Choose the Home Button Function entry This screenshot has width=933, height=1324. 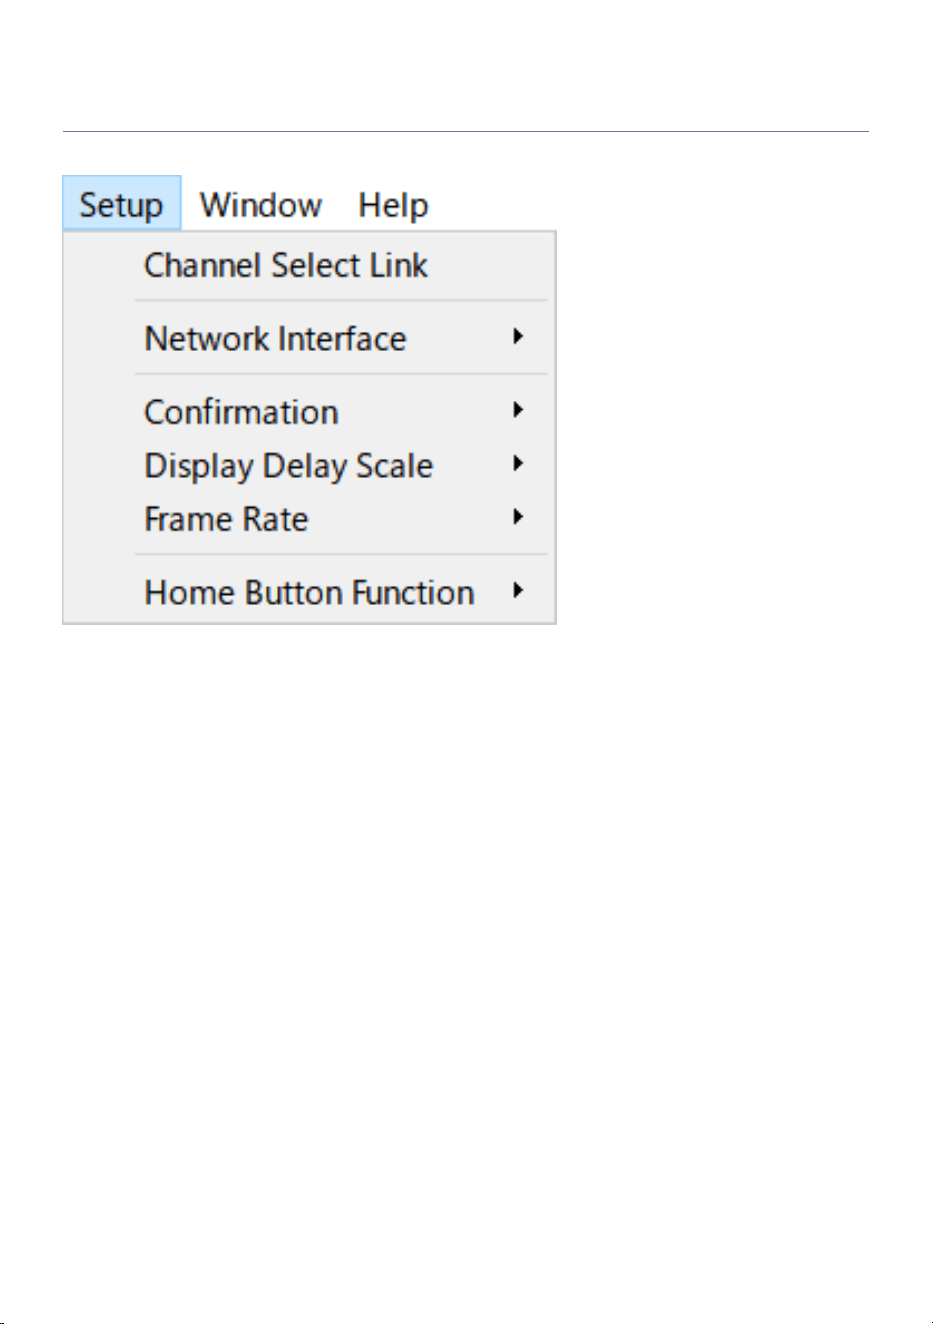(309, 592)
